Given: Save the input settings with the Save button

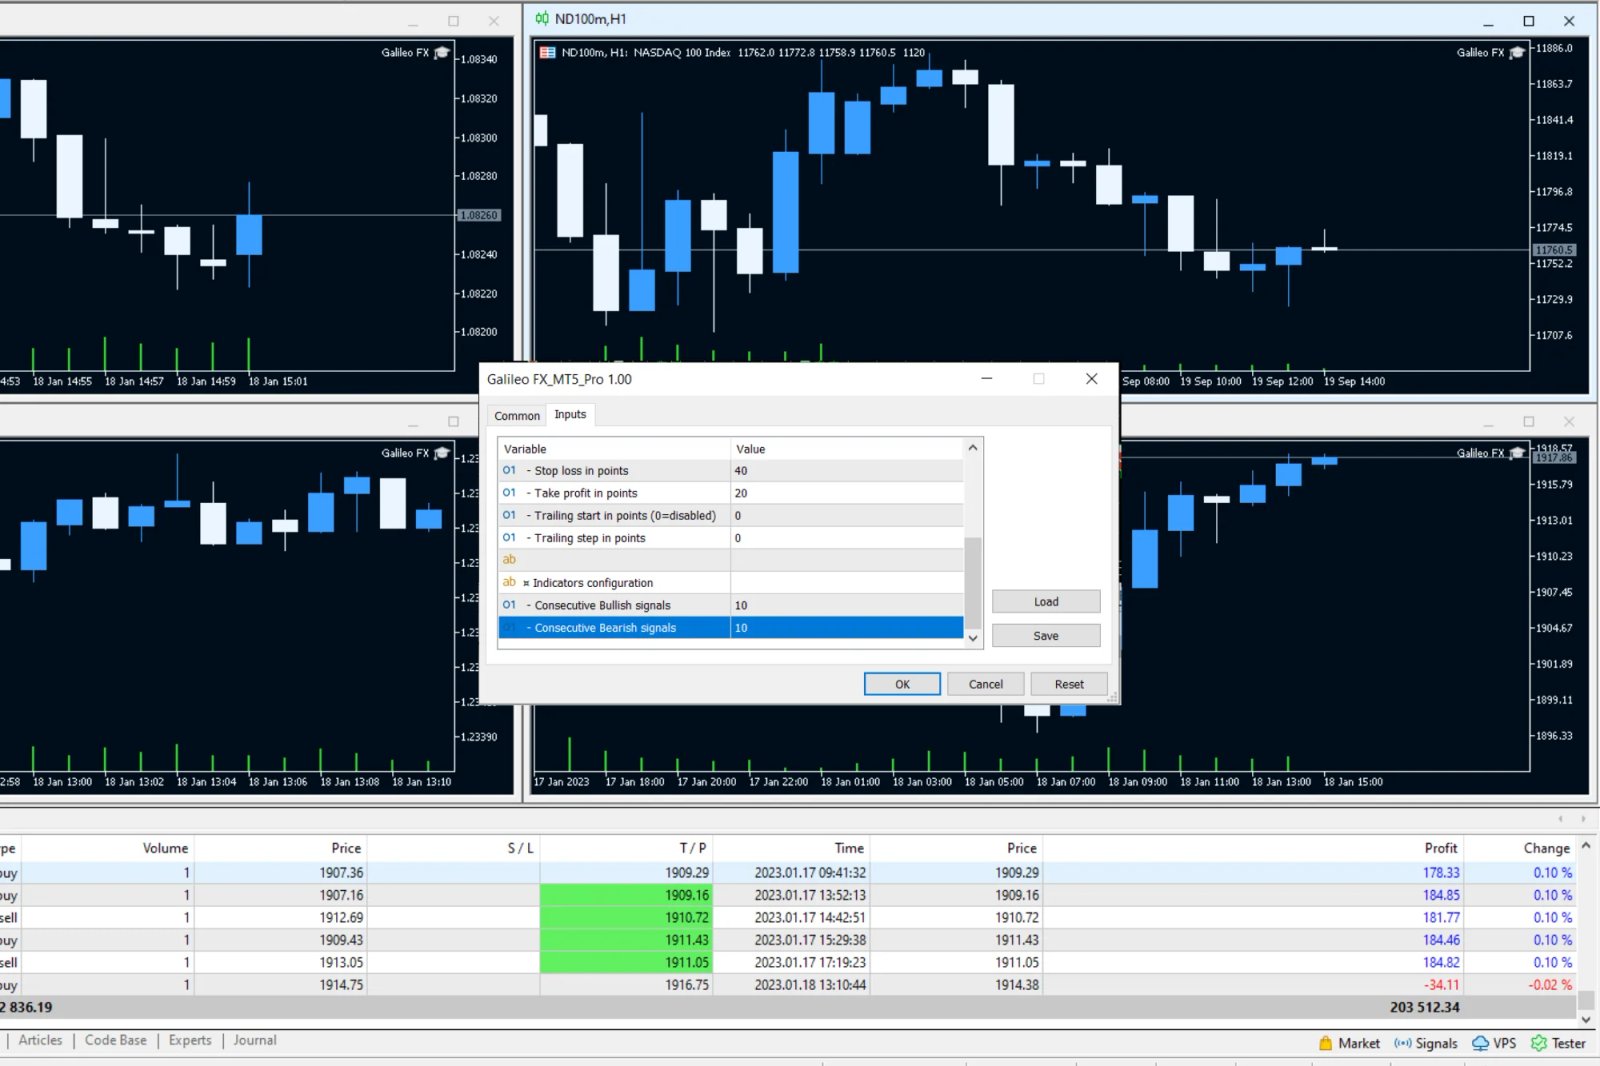Looking at the screenshot, I should [1045, 635].
